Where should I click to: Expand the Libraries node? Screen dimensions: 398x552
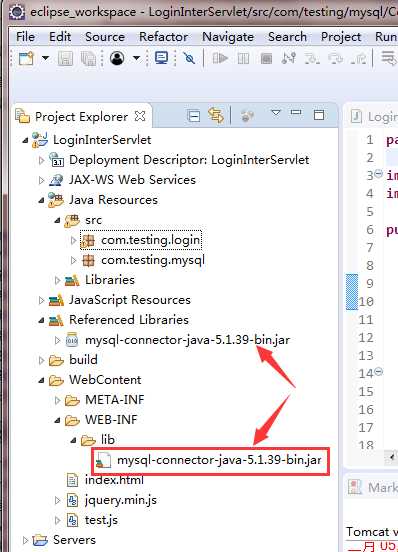57,280
